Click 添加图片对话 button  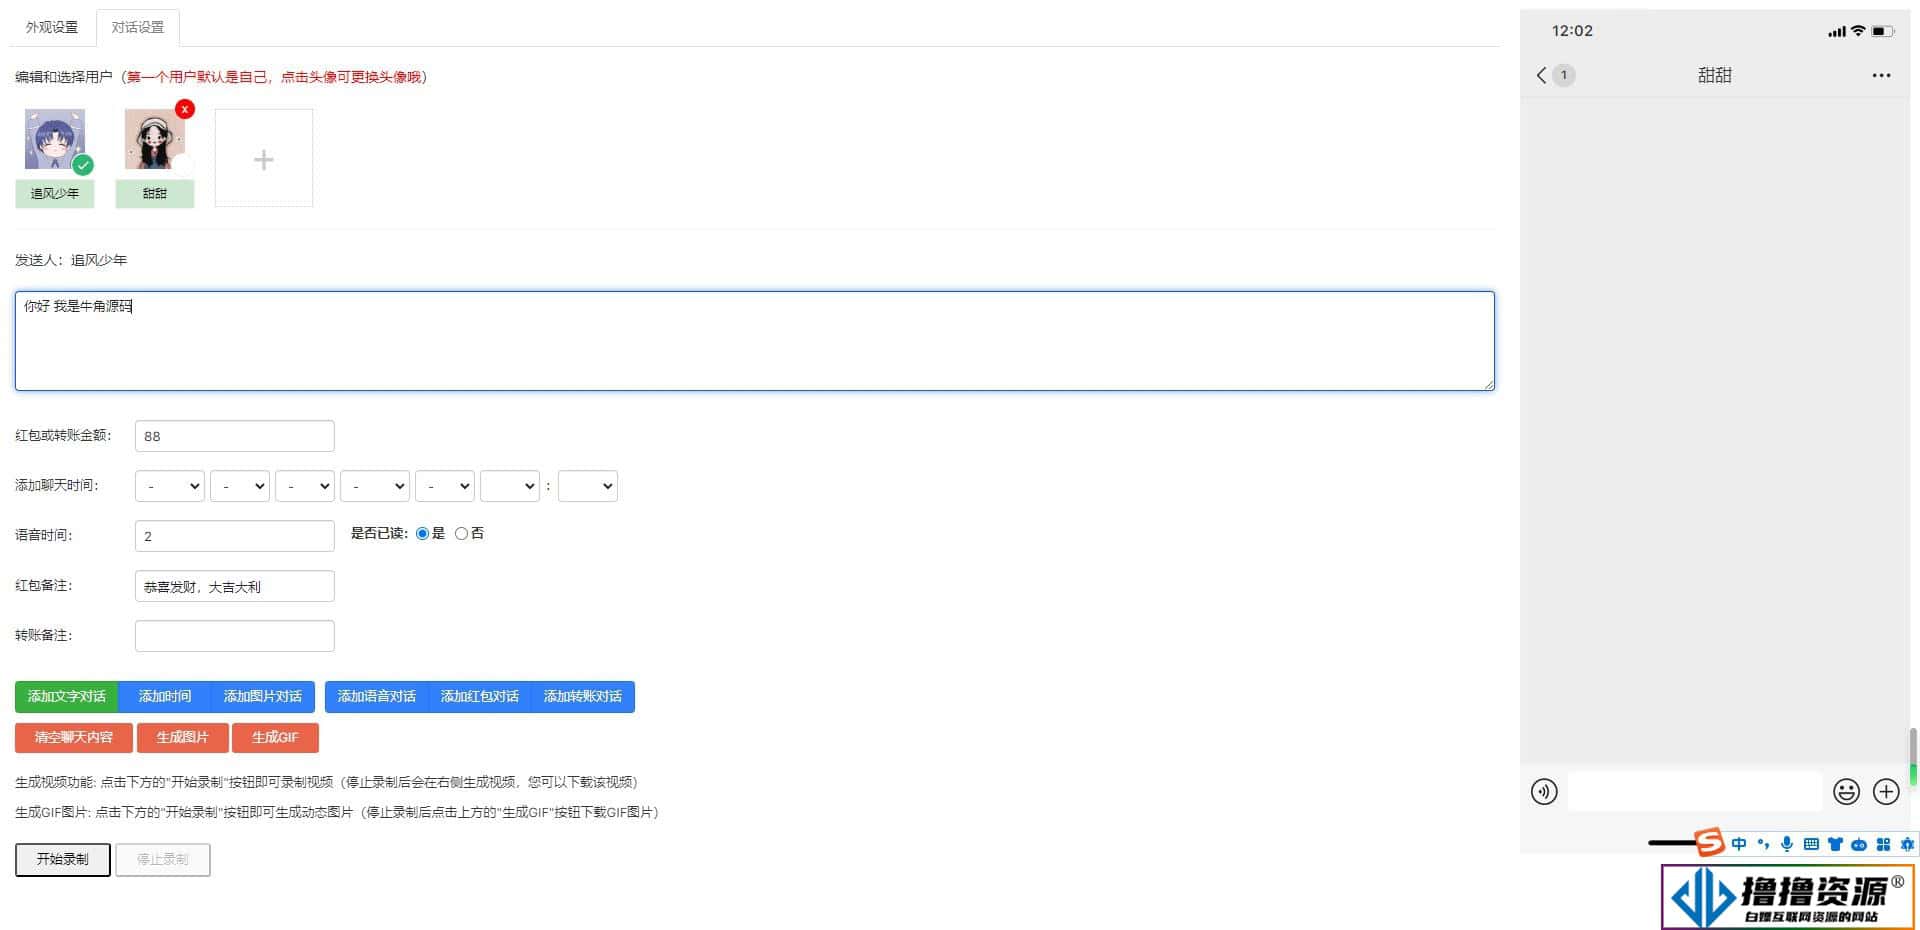(x=263, y=697)
